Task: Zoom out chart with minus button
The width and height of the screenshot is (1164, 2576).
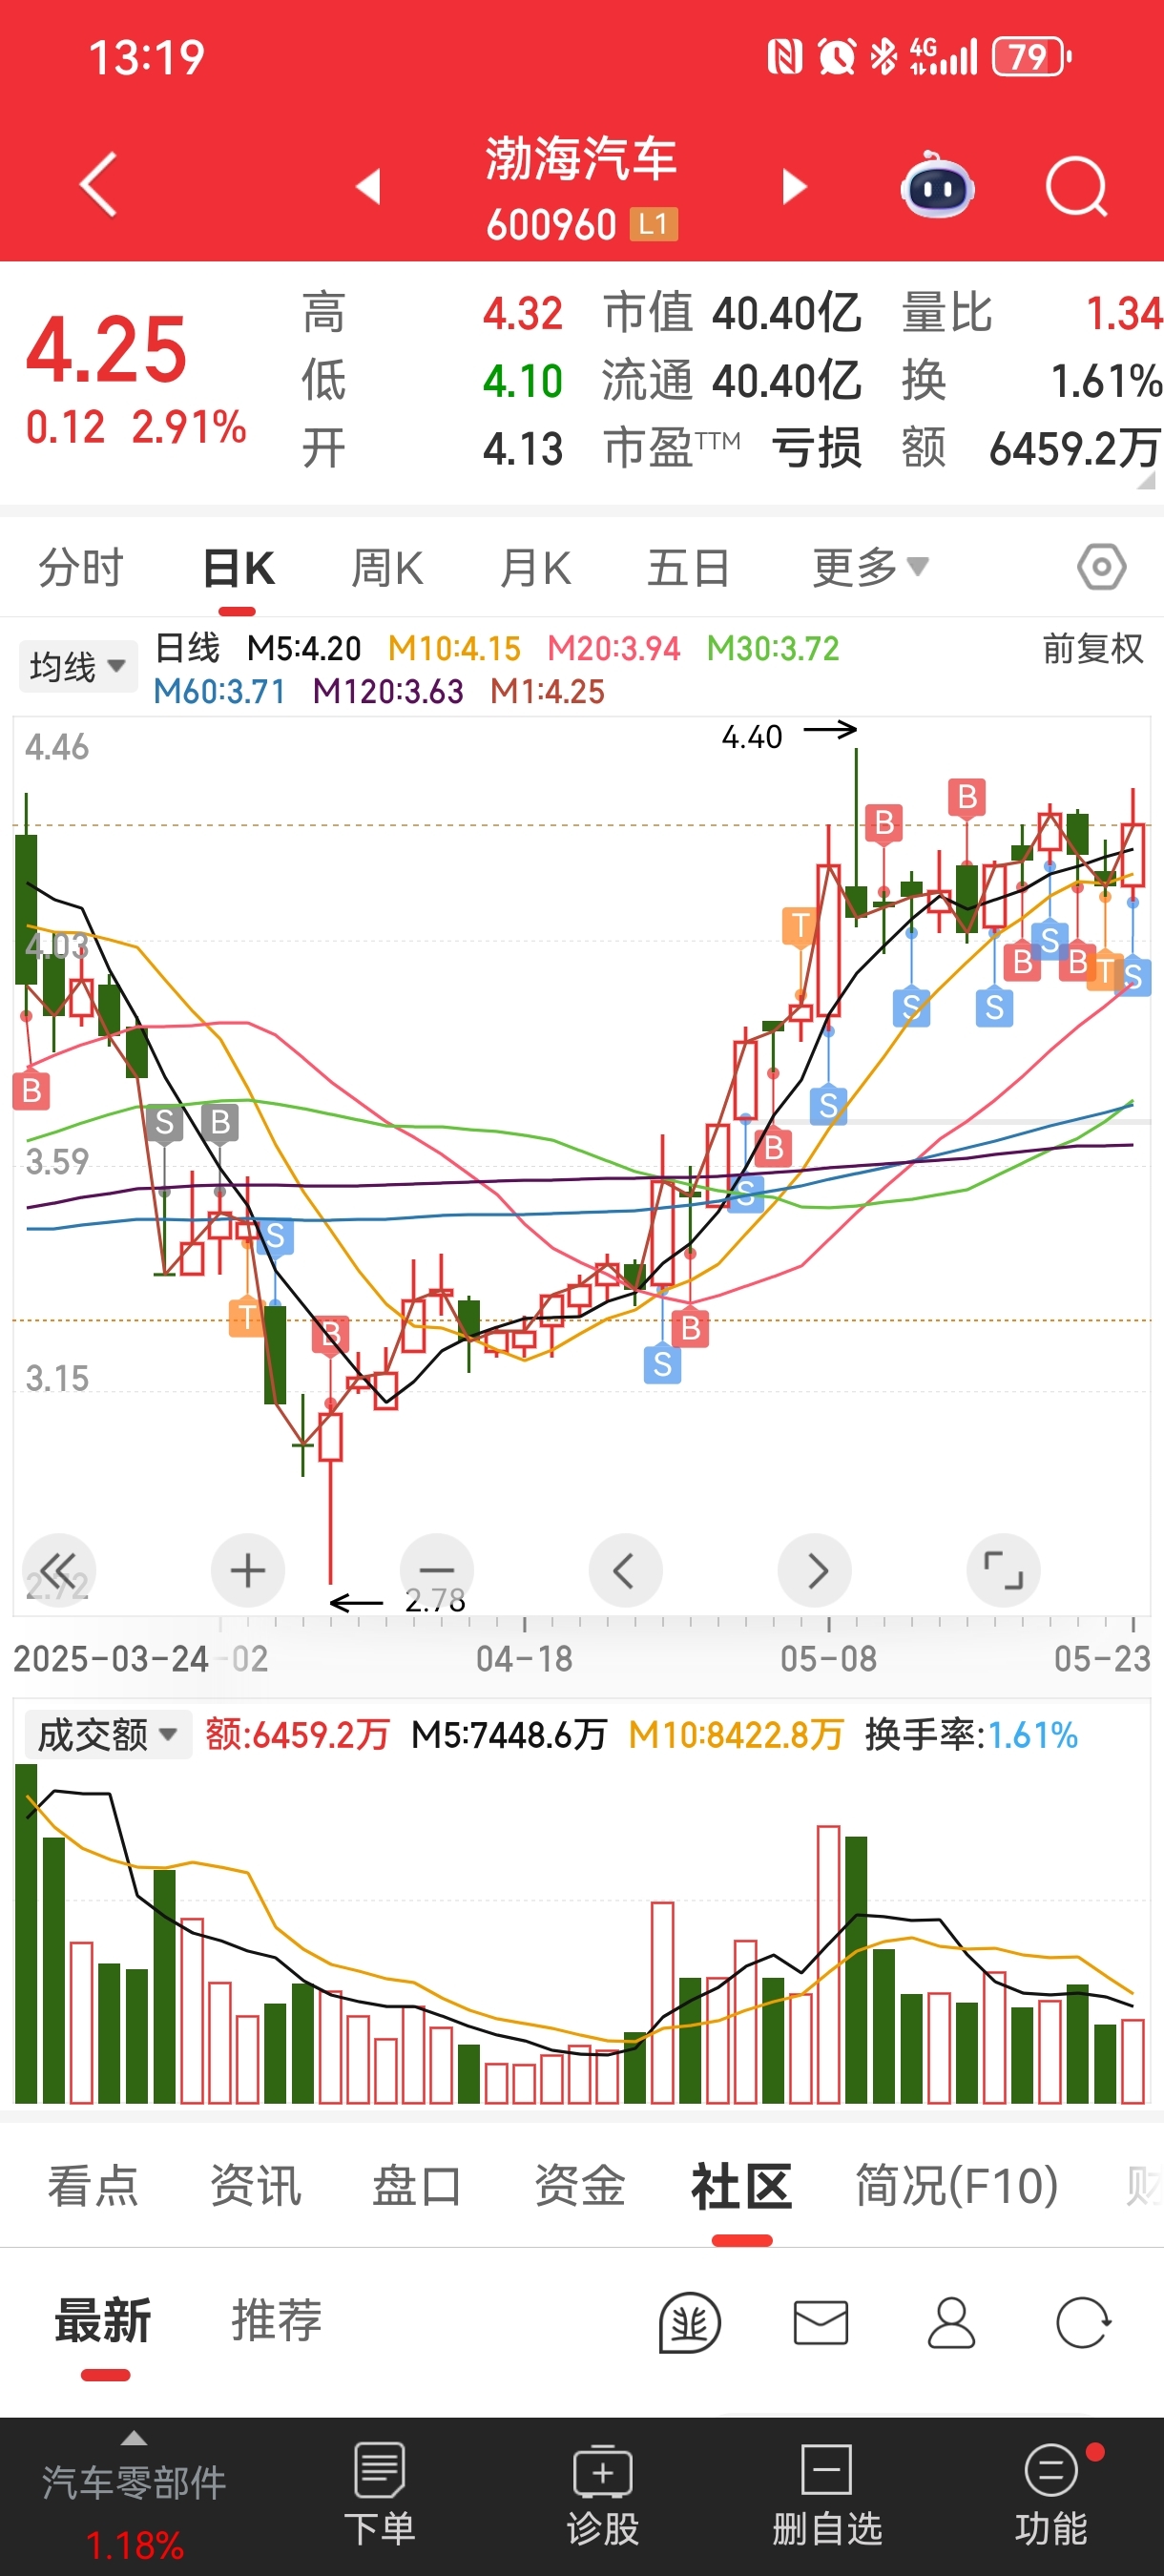Action: tap(437, 1570)
